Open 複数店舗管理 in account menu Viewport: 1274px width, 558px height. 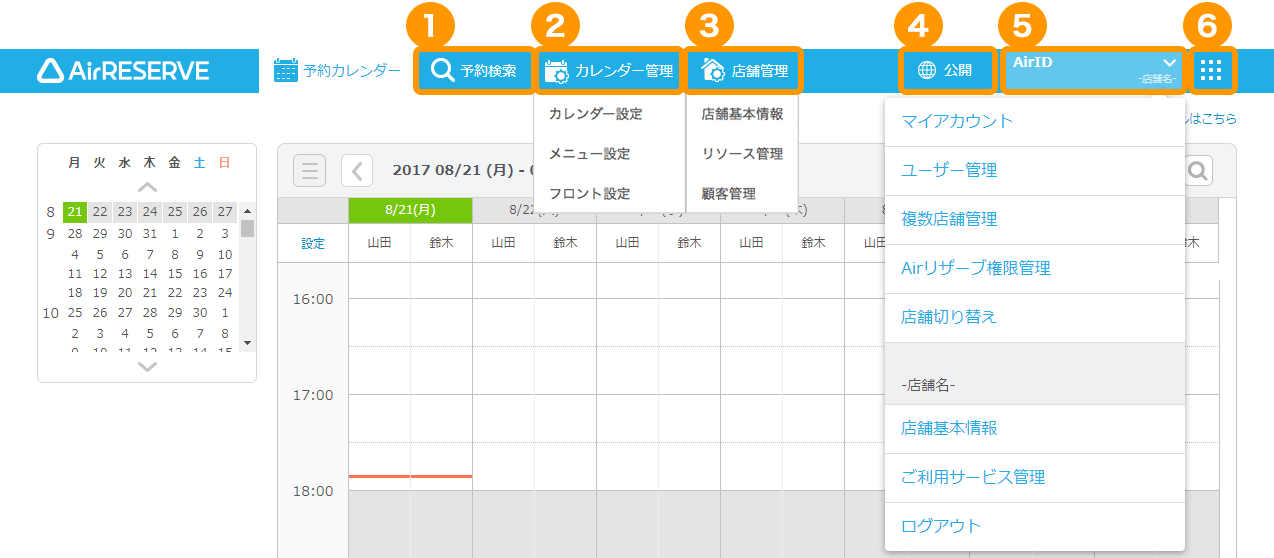coord(1035,219)
